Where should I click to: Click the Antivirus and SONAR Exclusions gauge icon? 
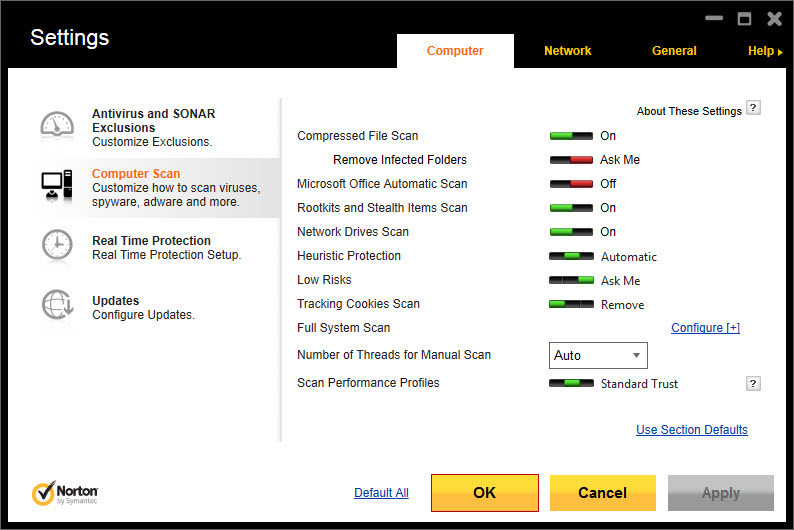(x=57, y=125)
